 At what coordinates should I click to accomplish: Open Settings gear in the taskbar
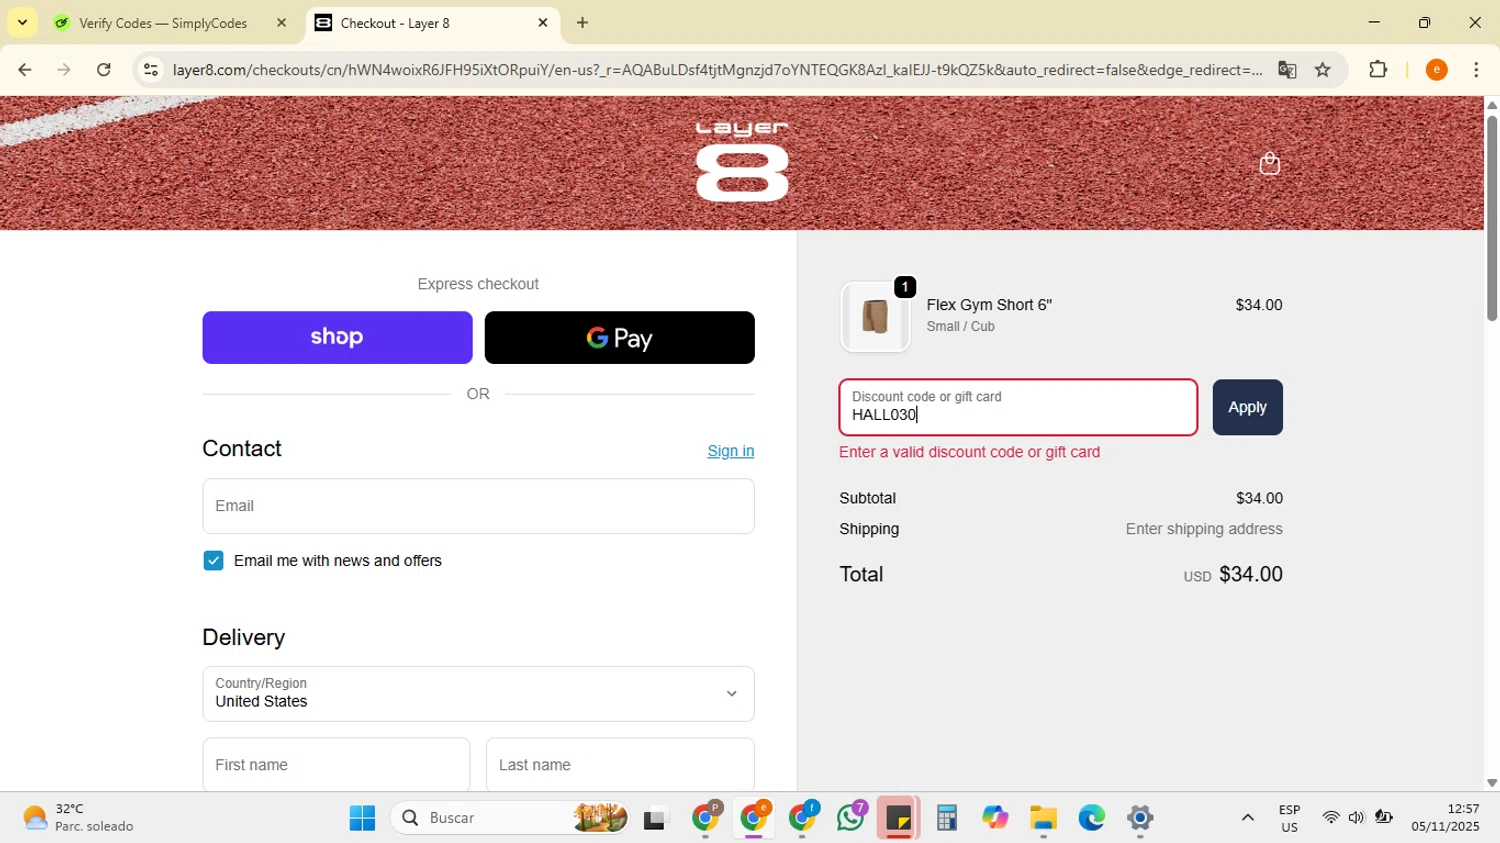click(x=1140, y=818)
